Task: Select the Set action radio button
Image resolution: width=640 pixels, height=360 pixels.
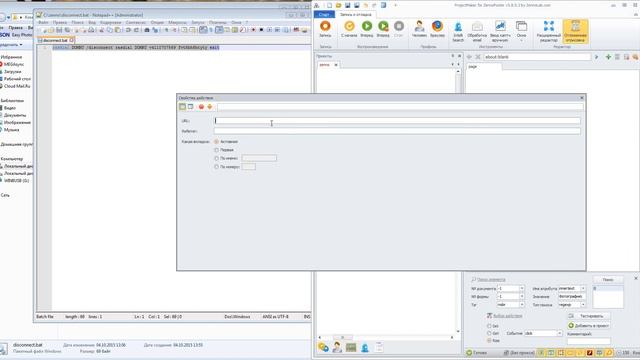Action: pos(489,326)
